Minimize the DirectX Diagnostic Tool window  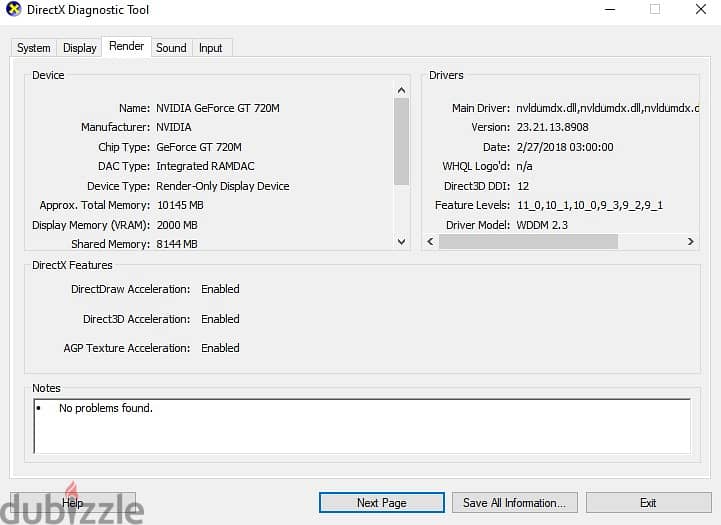click(x=610, y=10)
